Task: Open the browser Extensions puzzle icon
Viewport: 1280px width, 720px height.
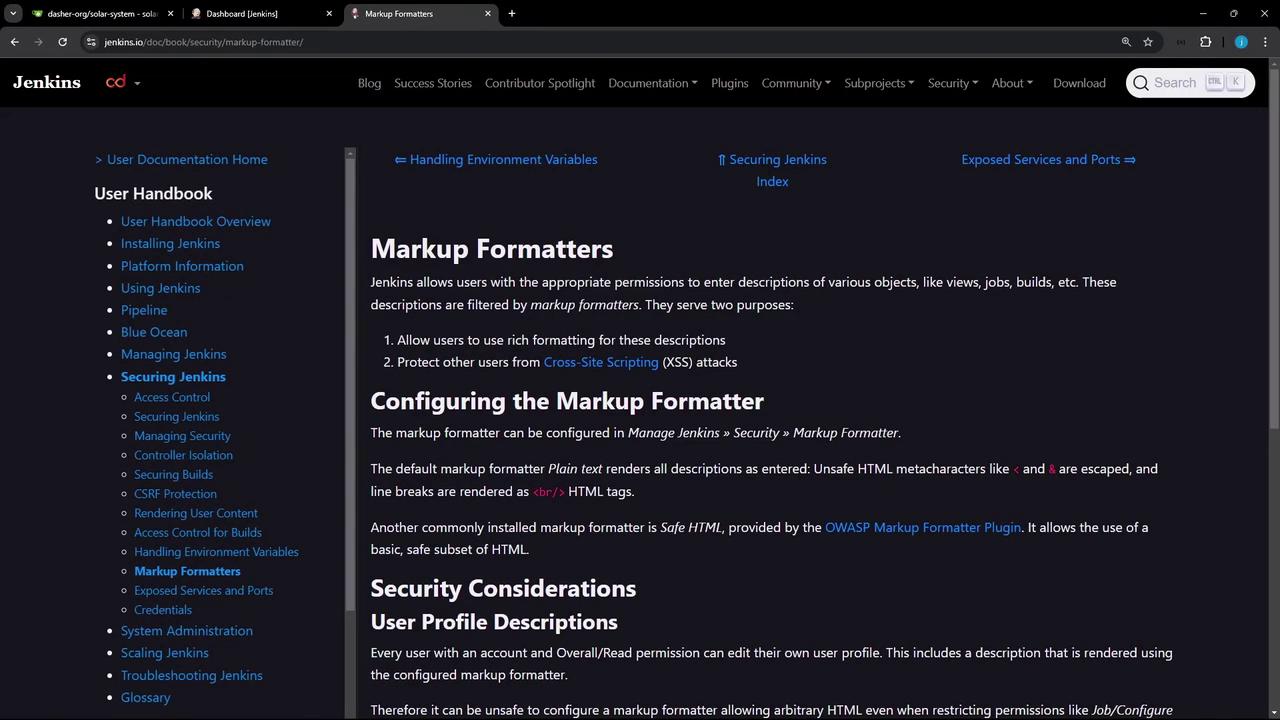Action: tap(1205, 42)
